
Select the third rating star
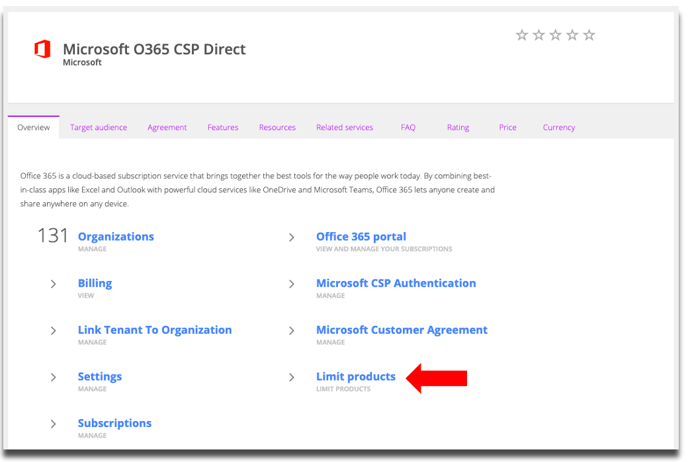(x=555, y=35)
